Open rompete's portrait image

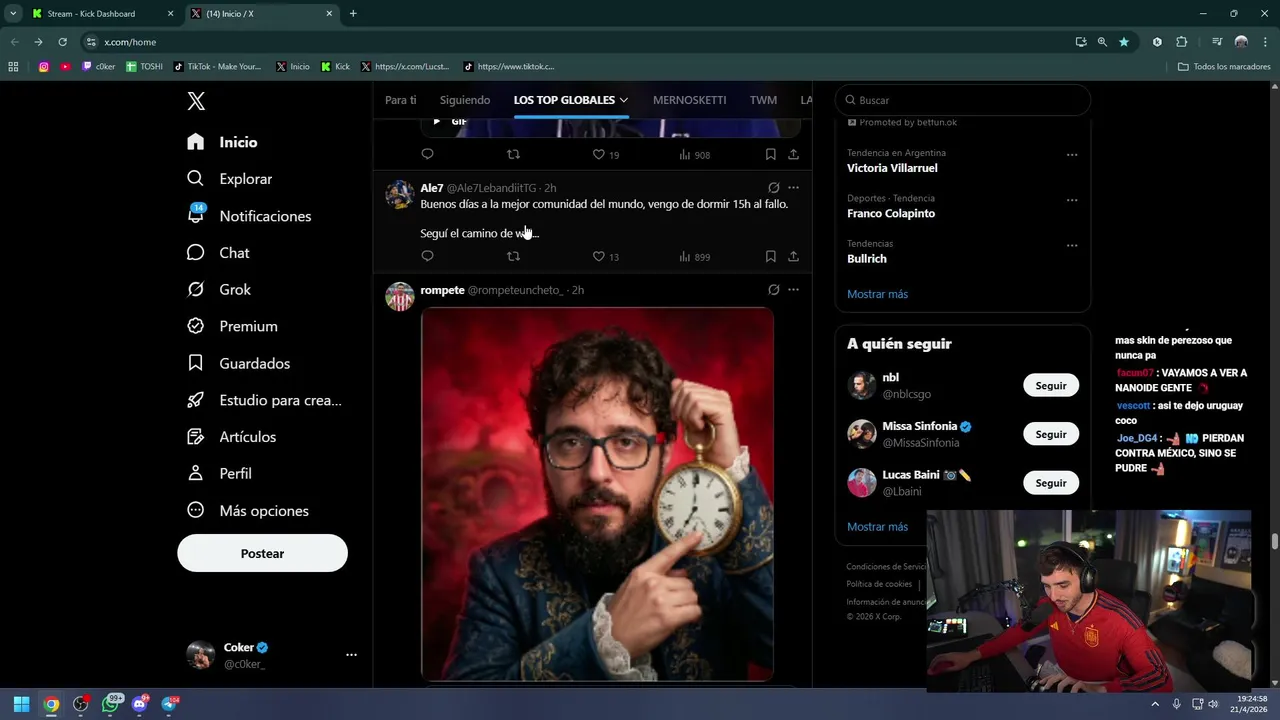click(x=597, y=494)
